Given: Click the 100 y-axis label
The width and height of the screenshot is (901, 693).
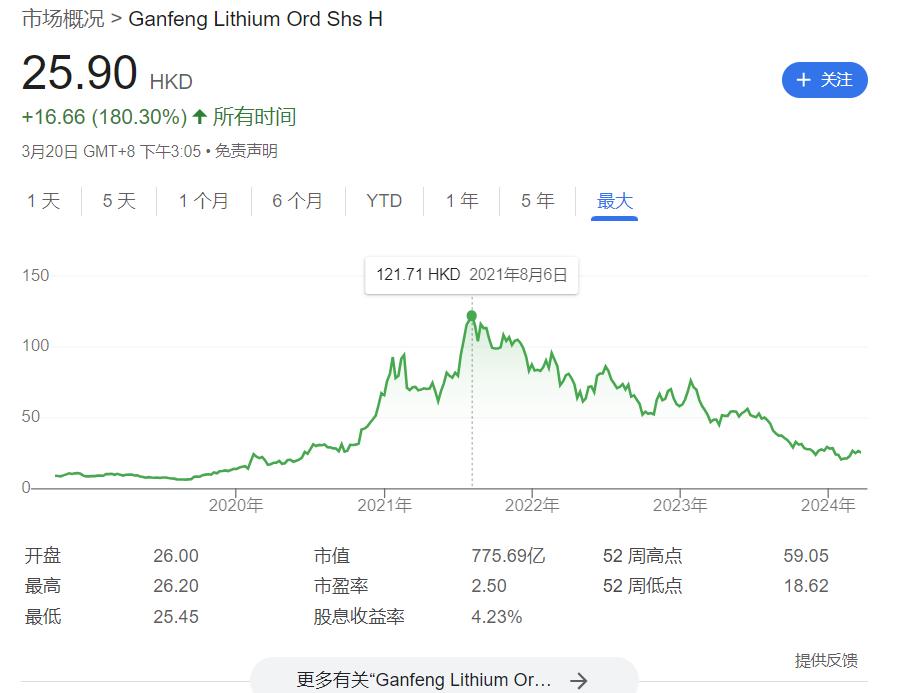Looking at the screenshot, I should 36,346.
